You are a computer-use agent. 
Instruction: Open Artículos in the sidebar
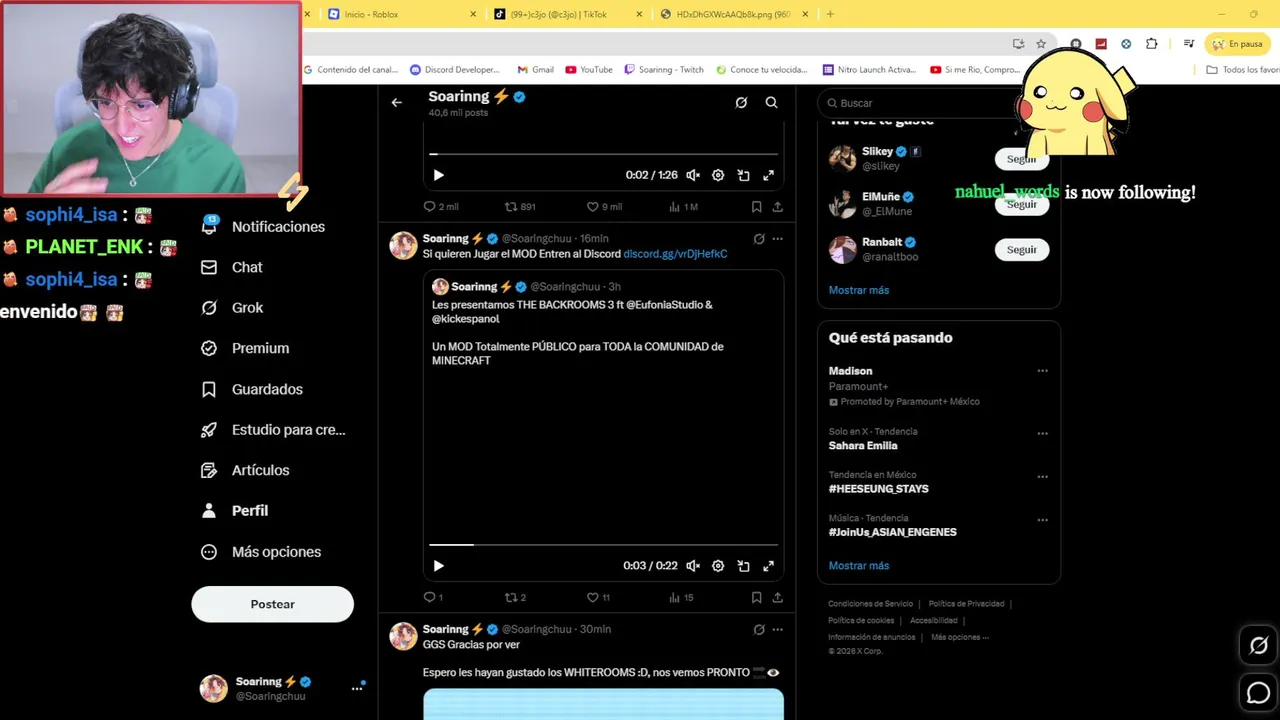point(245,470)
